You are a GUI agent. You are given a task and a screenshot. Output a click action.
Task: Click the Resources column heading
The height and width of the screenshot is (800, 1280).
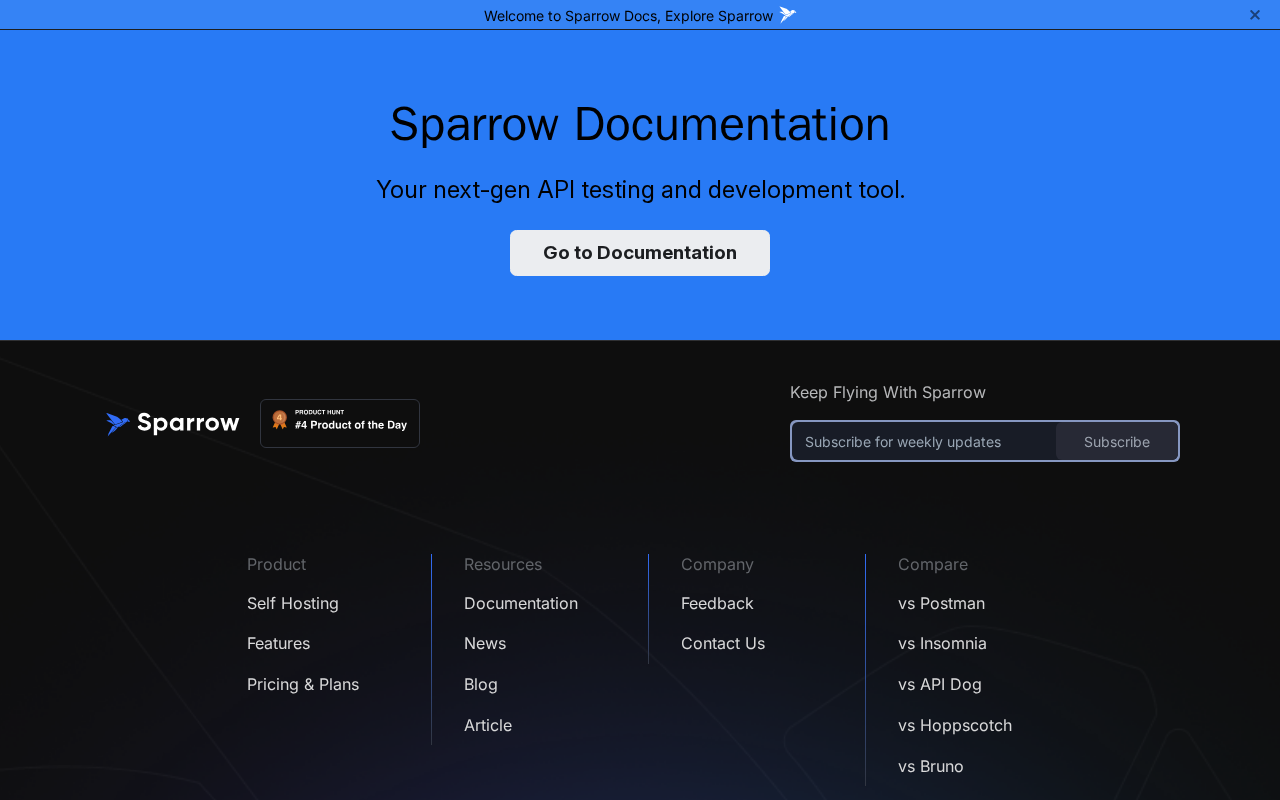[503, 564]
